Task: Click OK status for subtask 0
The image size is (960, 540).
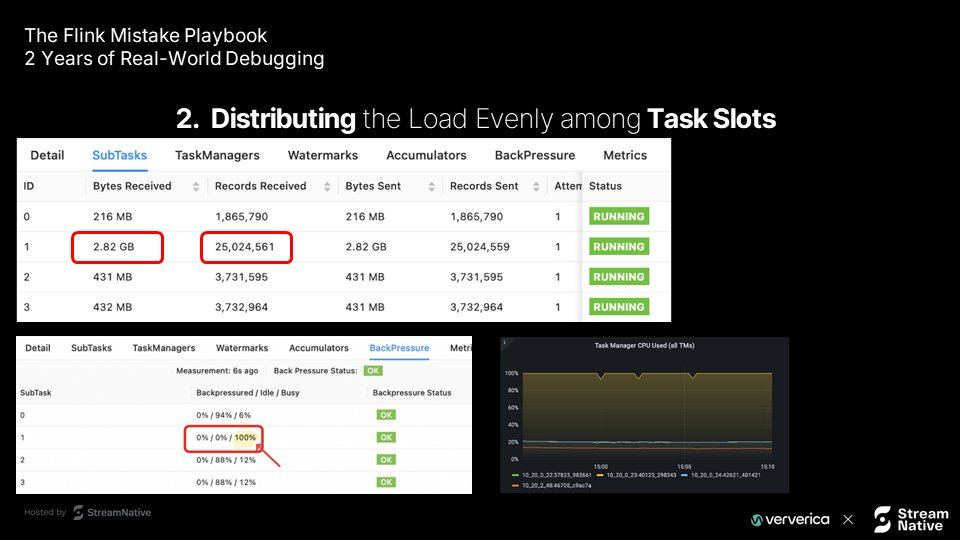Action: (x=386, y=415)
